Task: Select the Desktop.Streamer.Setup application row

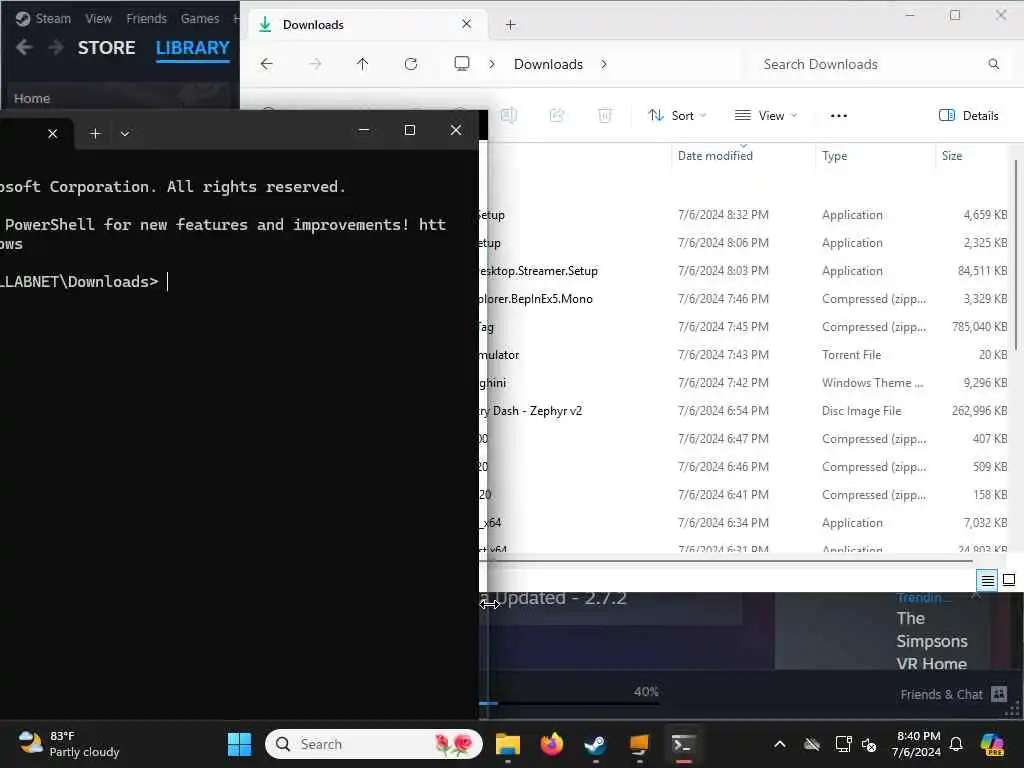Action: point(744,271)
